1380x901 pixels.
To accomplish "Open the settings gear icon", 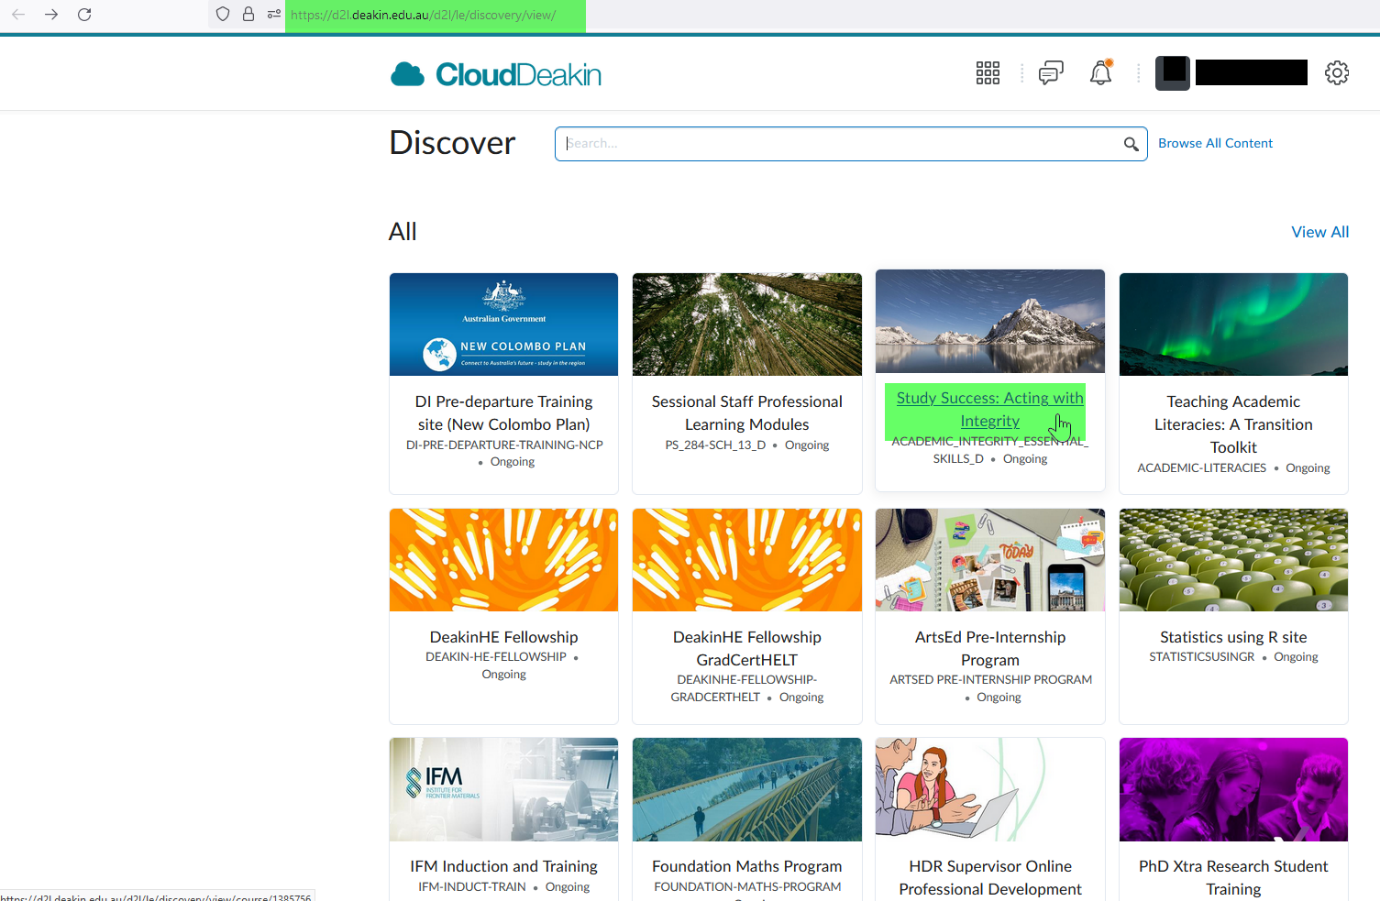I will tap(1337, 73).
